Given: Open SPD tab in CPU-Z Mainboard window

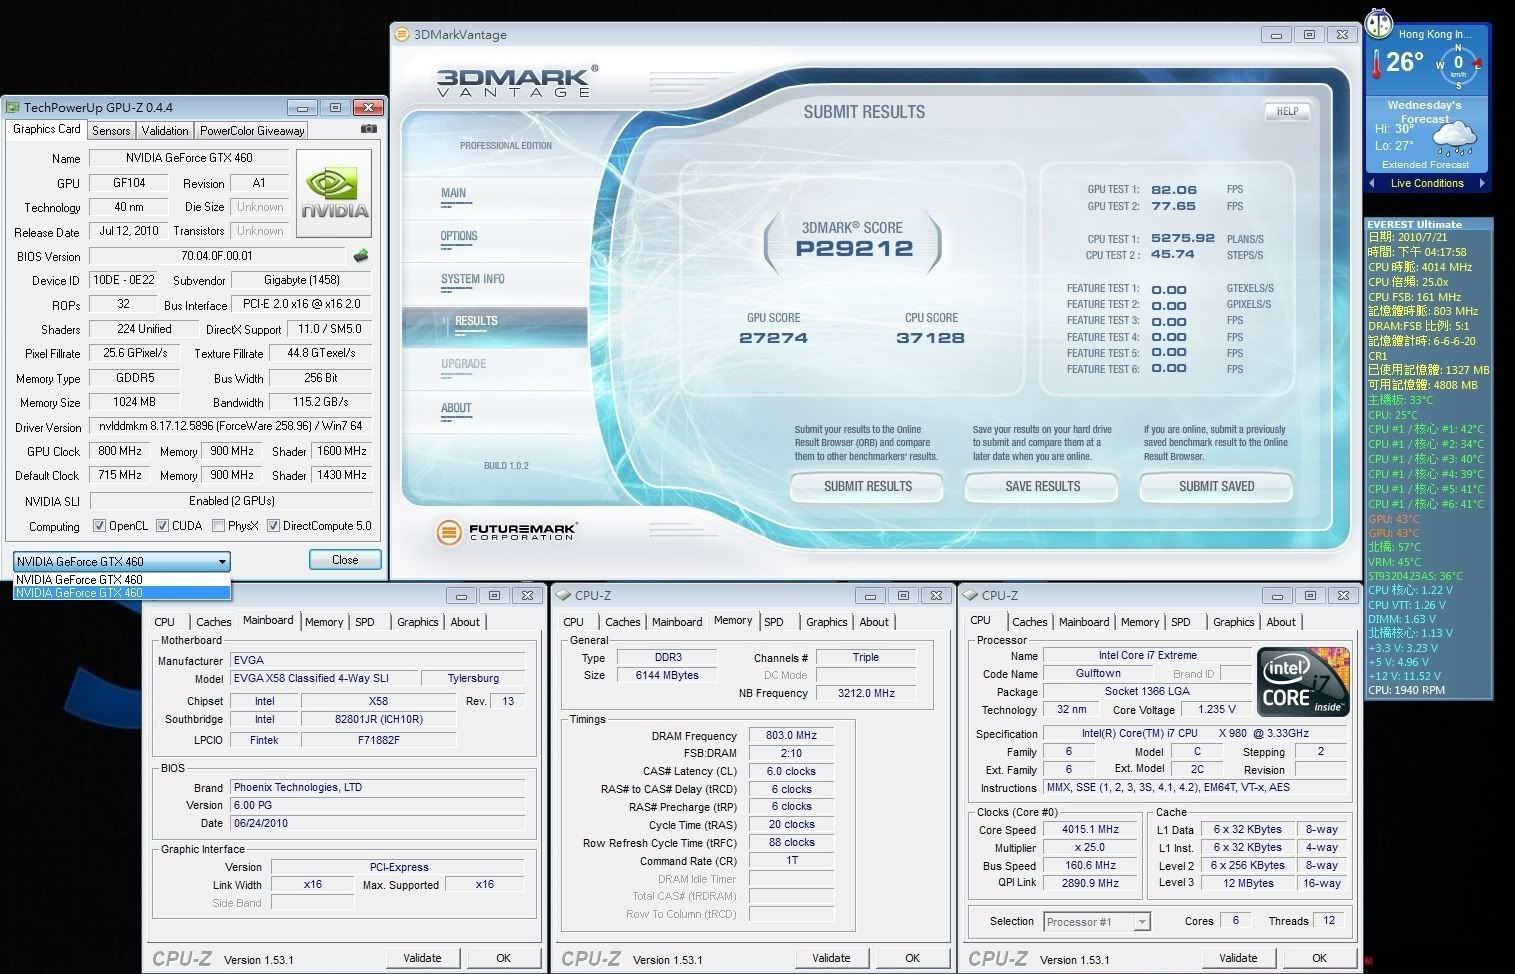Looking at the screenshot, I should [365, 622].
